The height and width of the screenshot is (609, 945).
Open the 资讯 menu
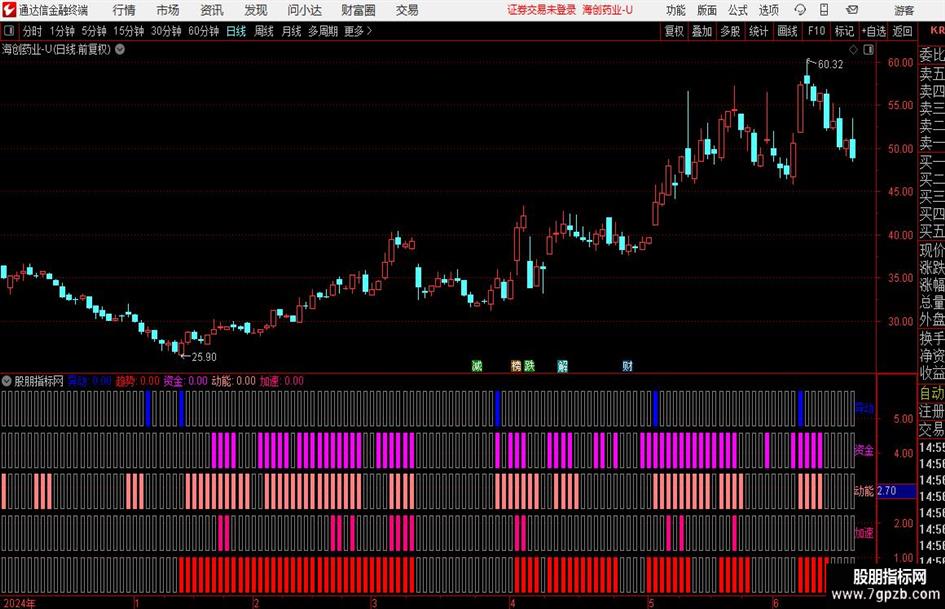point(212,10)
